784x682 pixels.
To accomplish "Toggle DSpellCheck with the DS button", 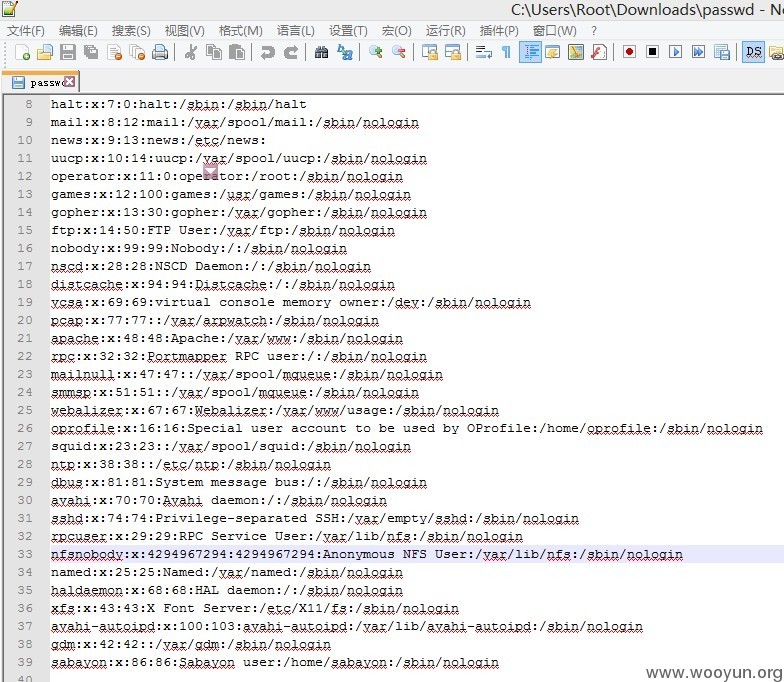I will click(753, 52).
